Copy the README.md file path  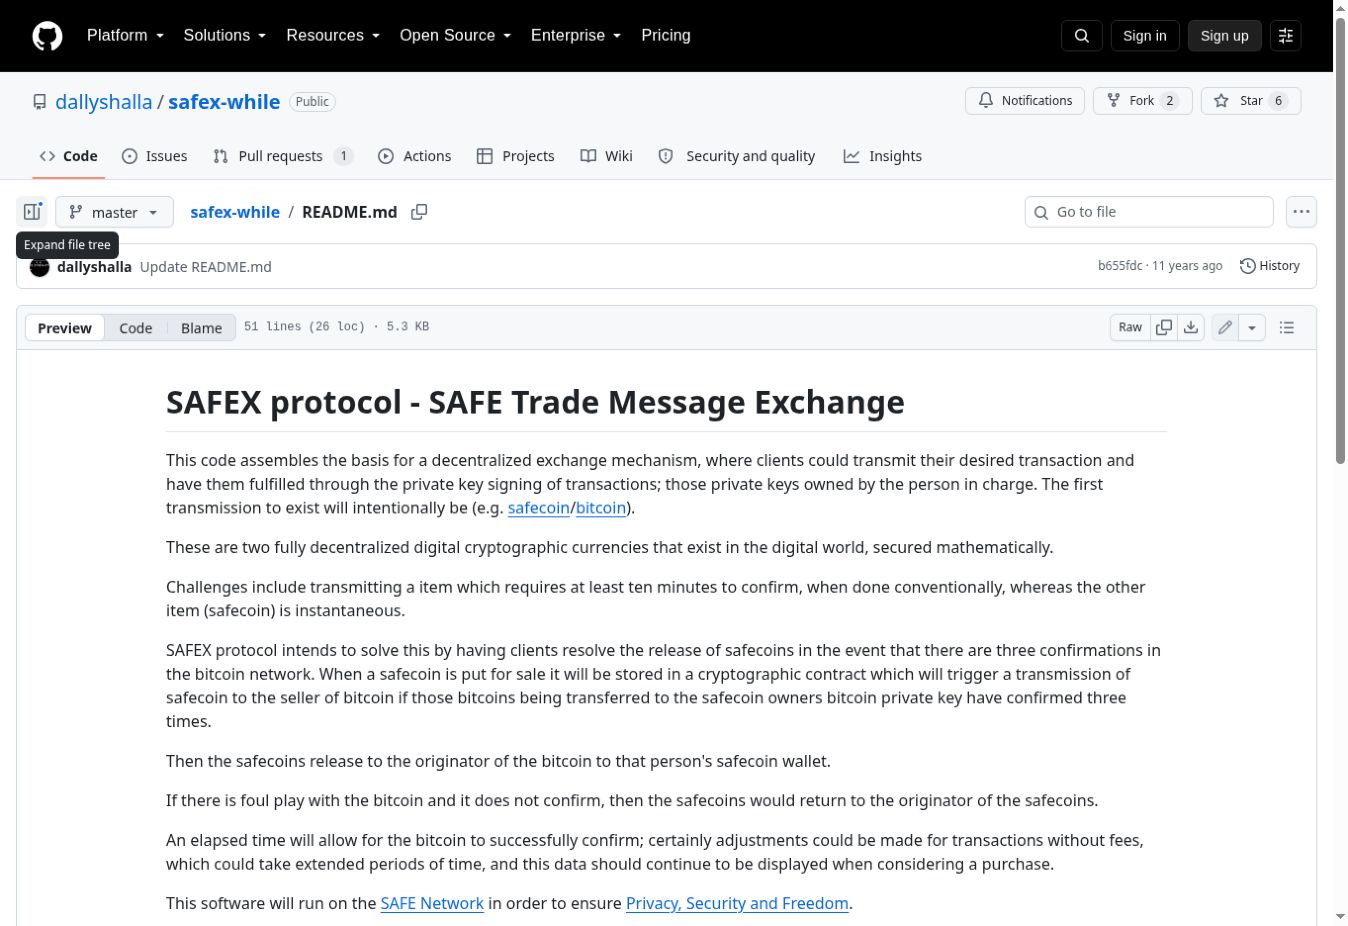pyautogui.click(x=419, y=212)
